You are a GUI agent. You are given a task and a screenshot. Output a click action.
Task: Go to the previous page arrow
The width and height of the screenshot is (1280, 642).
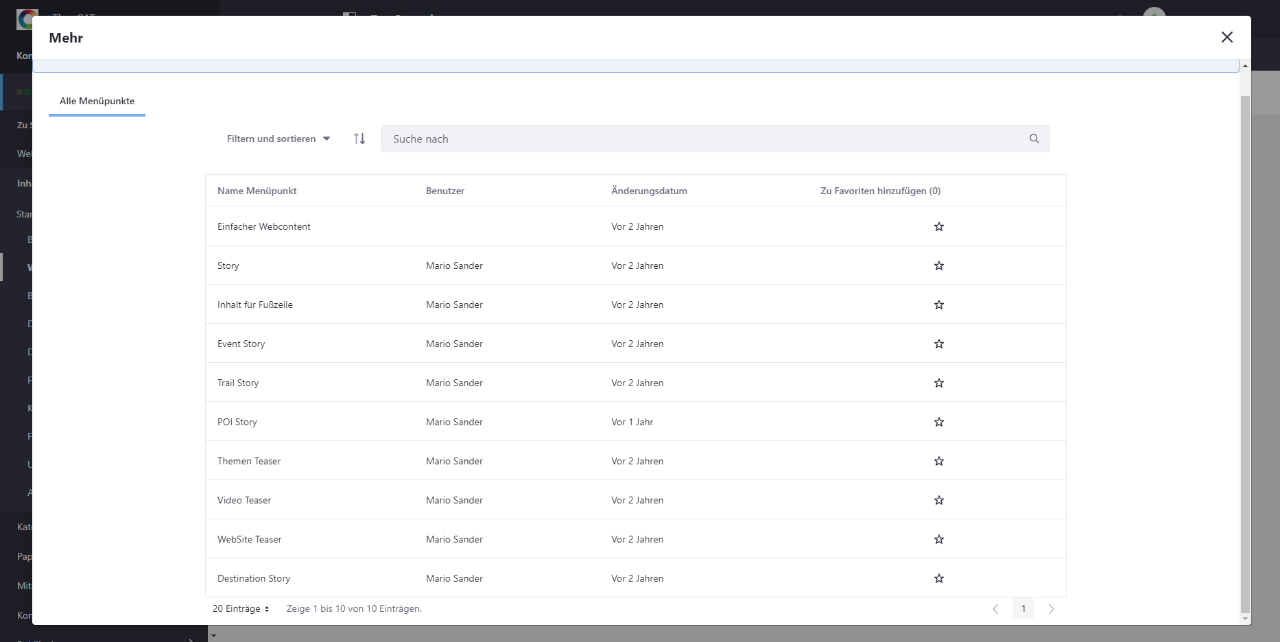[x=995, y=609]
